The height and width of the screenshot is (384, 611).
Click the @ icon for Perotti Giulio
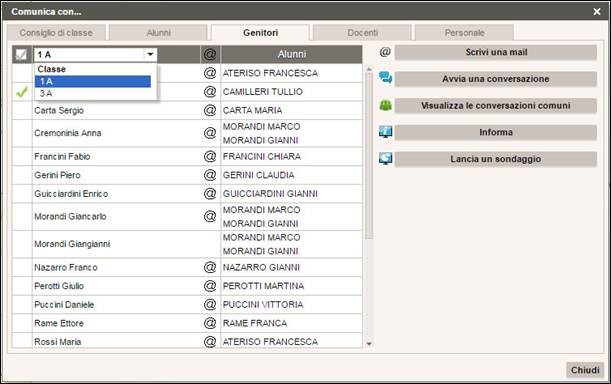click(x=210, y=286)
